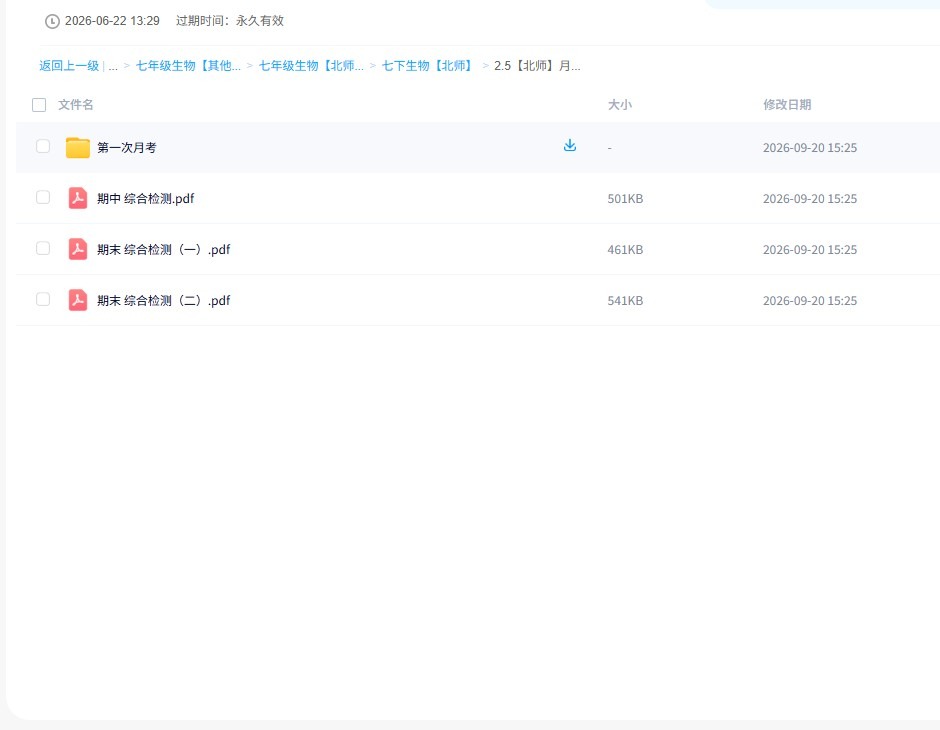
Task: Tick the checkbox for 期末 综合检测（一）.pdf
Action: pyautogui.click(x=43, y=248)
